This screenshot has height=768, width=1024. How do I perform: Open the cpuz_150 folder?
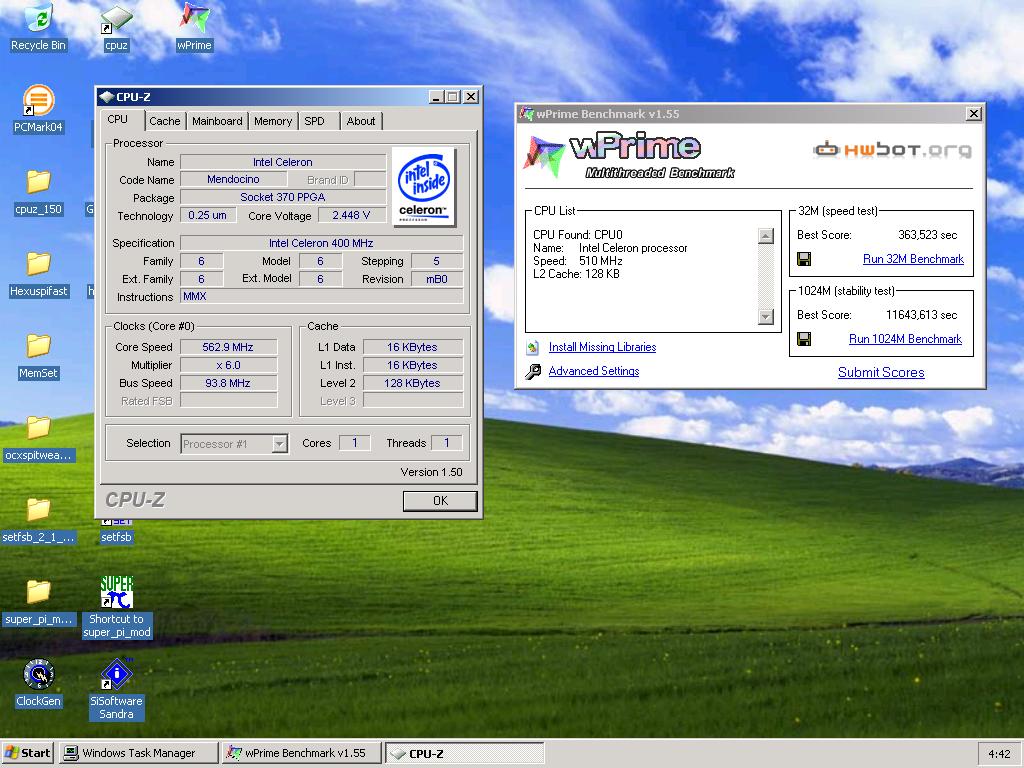(38, 191)
